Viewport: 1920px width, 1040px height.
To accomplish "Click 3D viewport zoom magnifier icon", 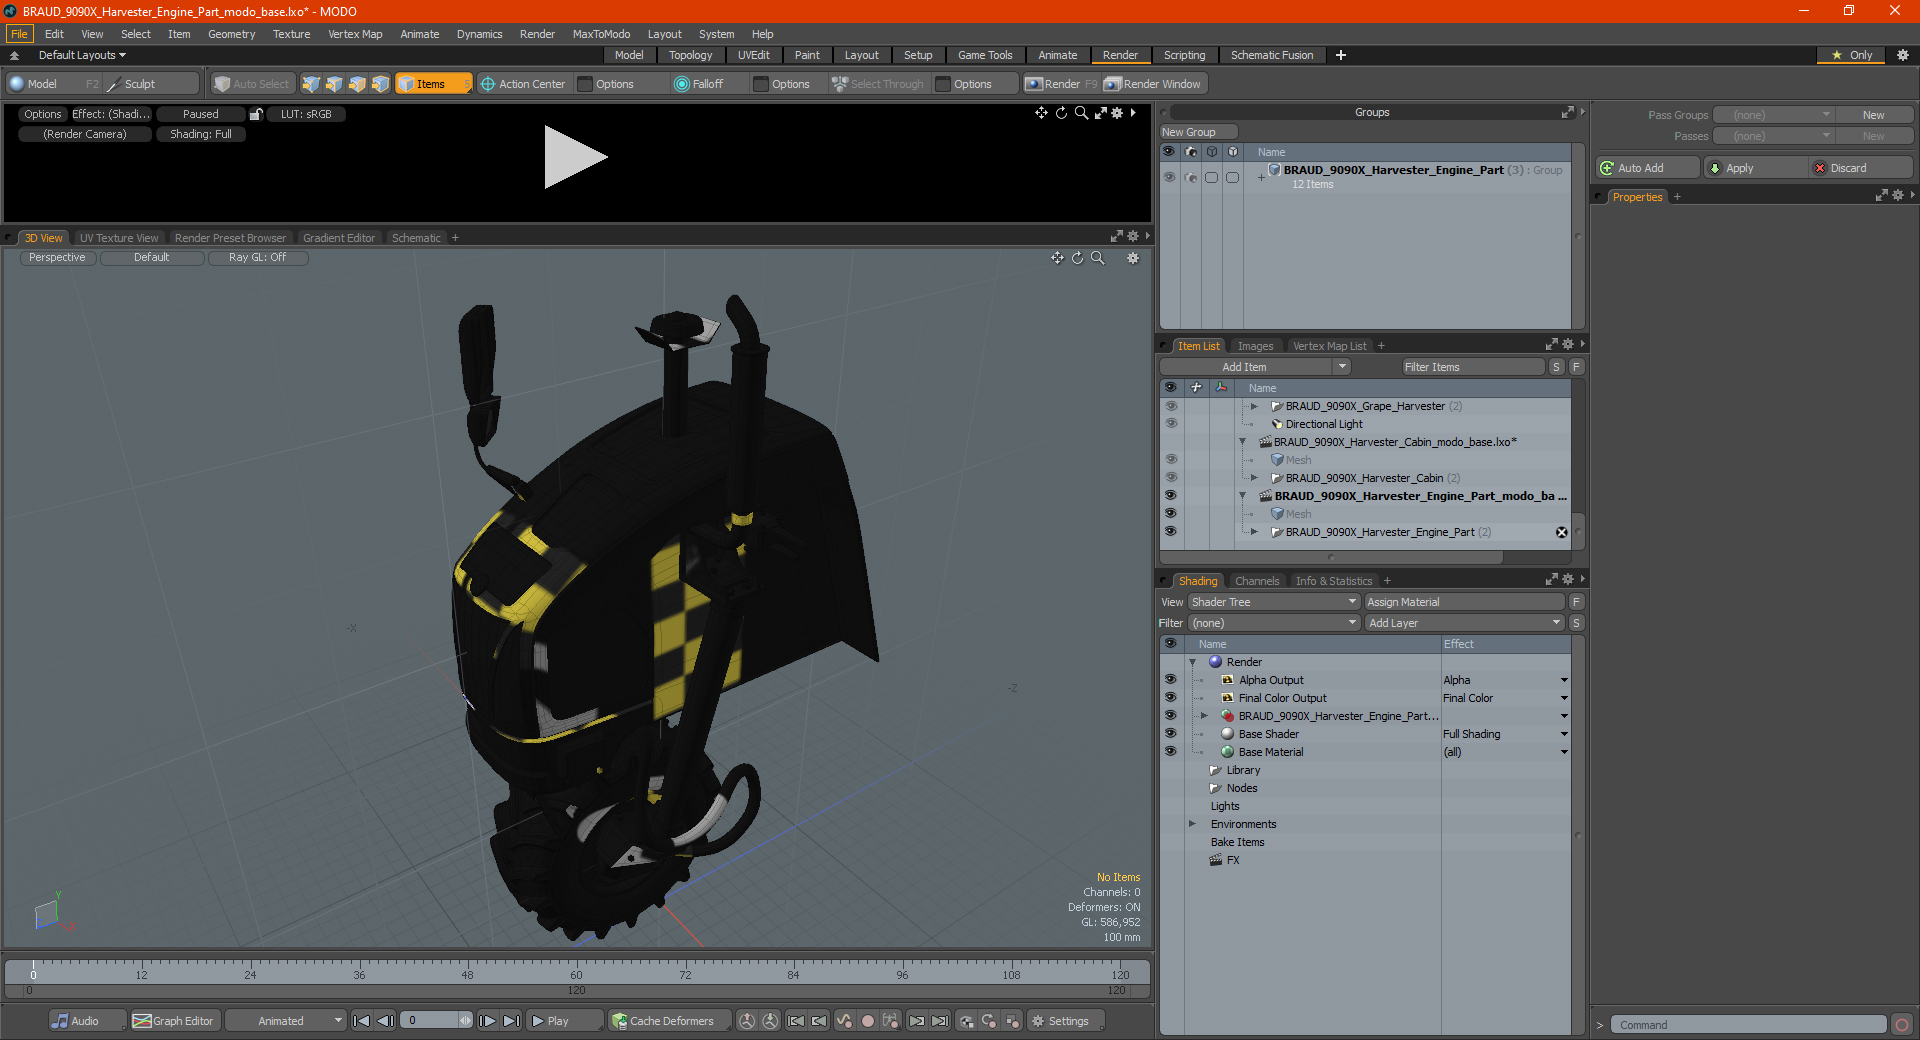I will [x=1097, y=258].
